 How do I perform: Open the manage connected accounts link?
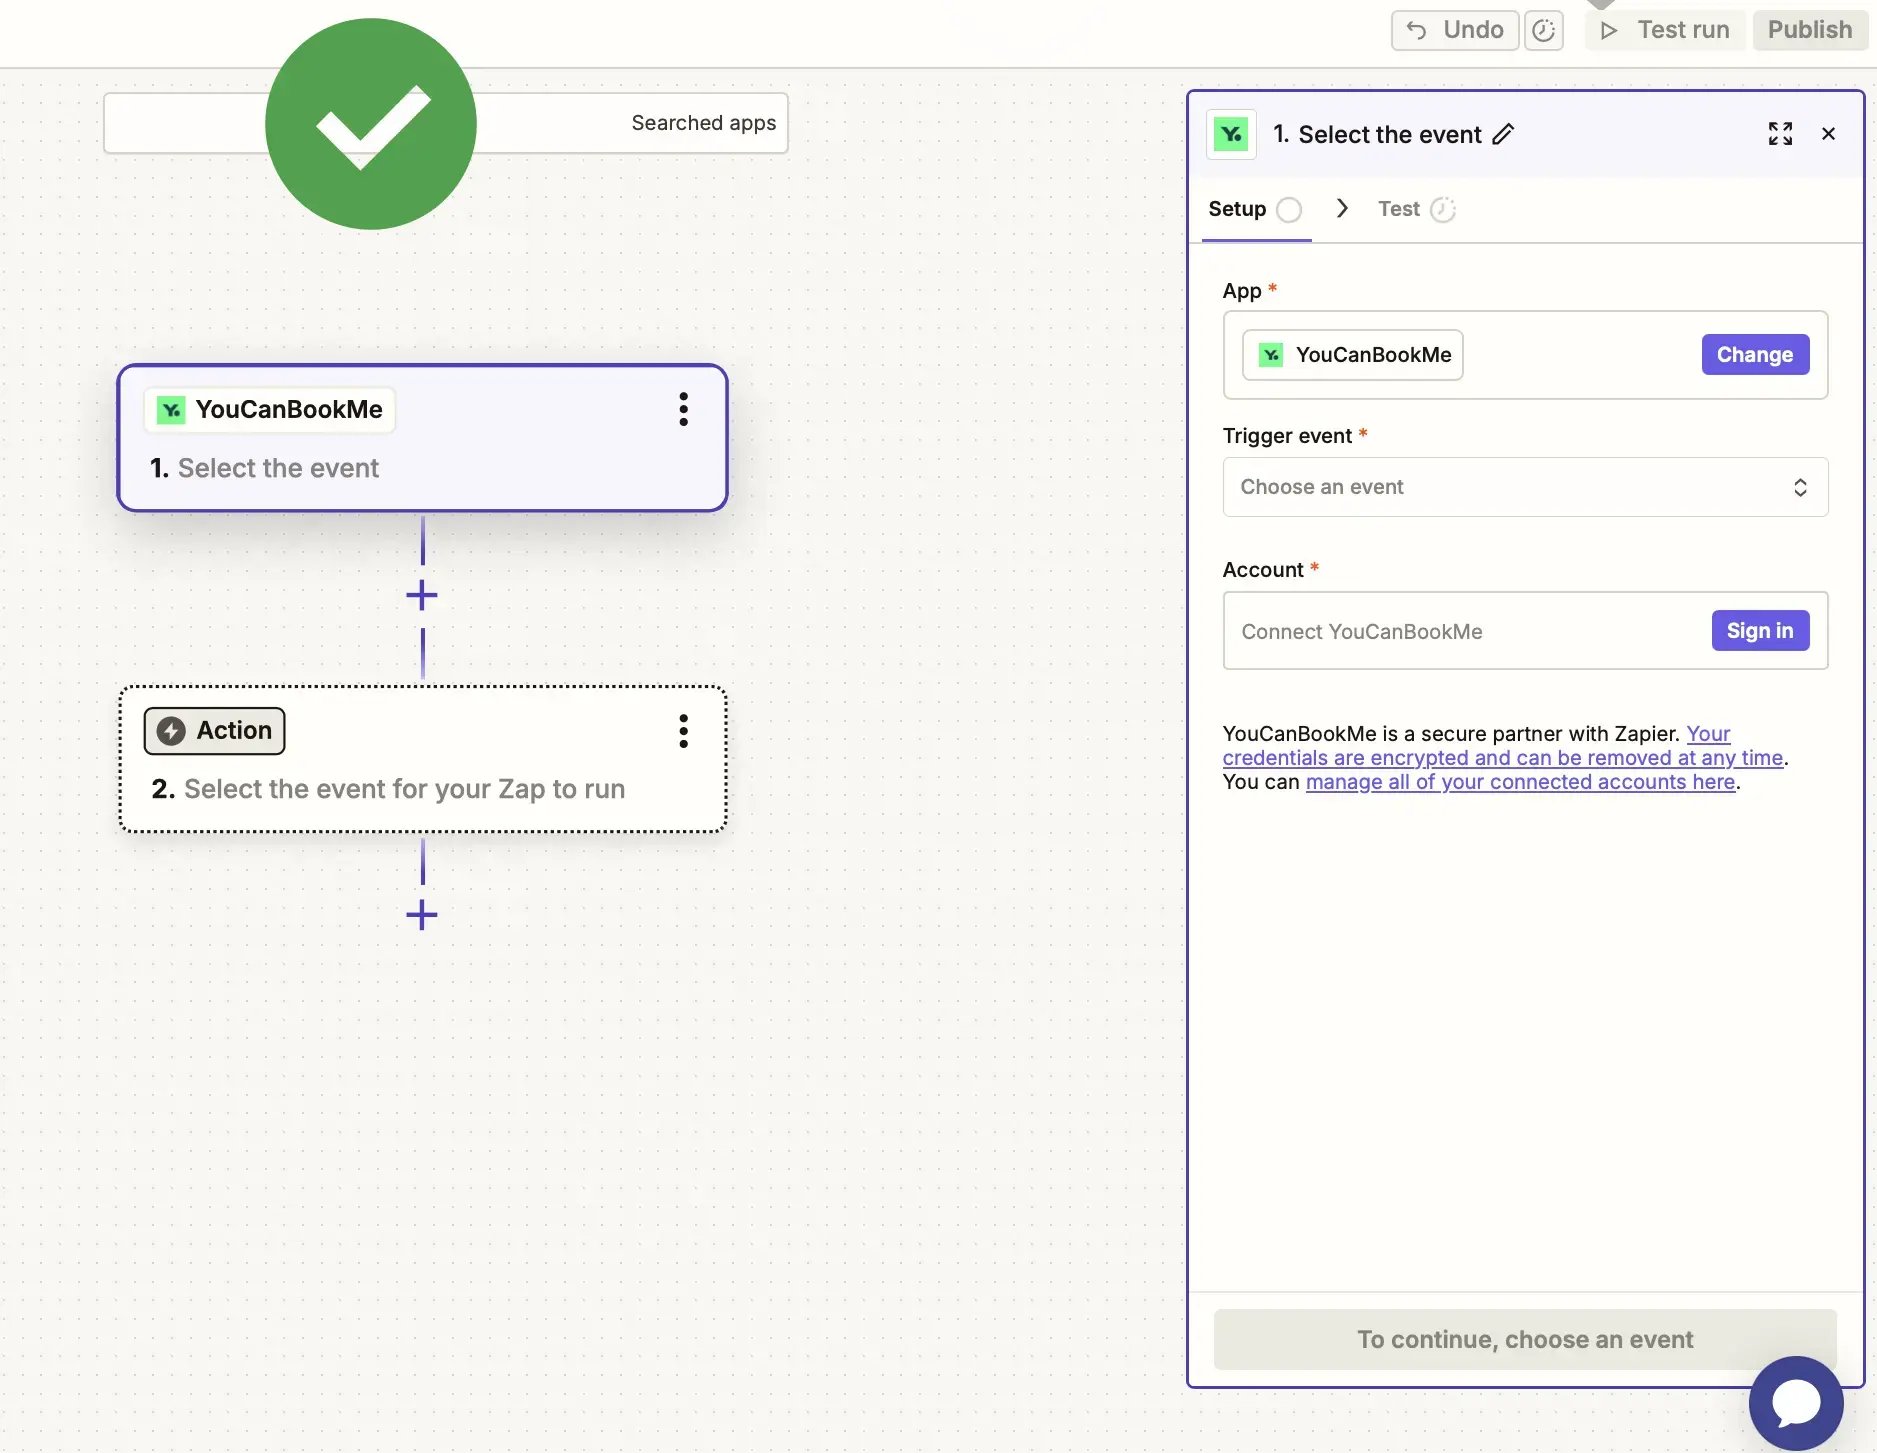[1520, 782]
